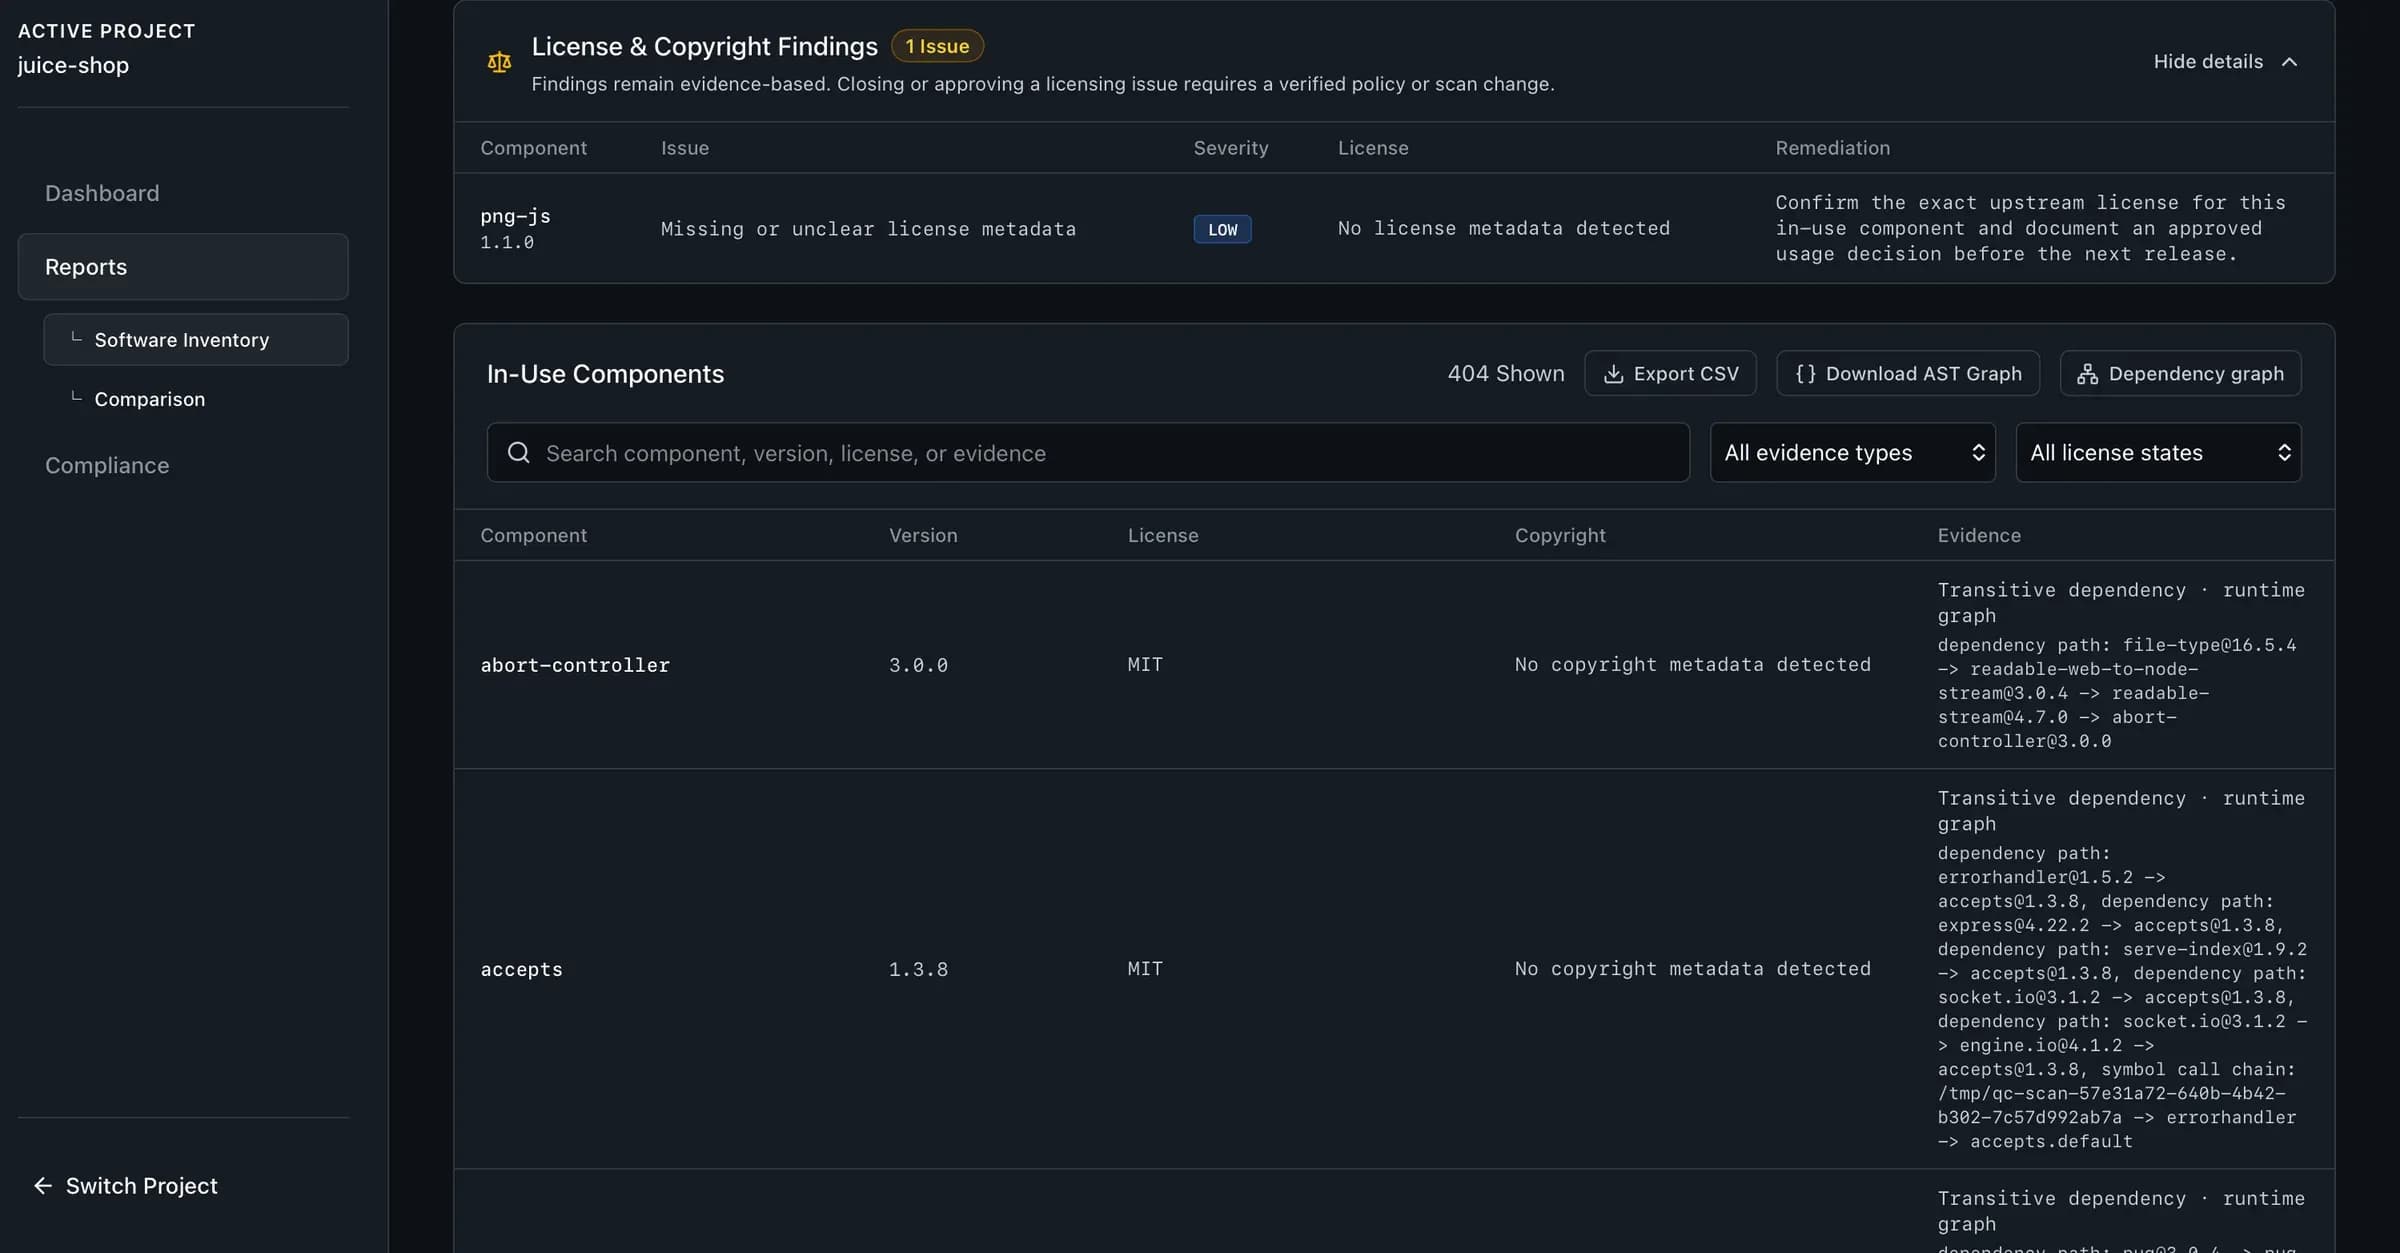Click 'No license metadata detected' cell
This screenshot has width=2400, height=1253.
[x=1504, y=229]
